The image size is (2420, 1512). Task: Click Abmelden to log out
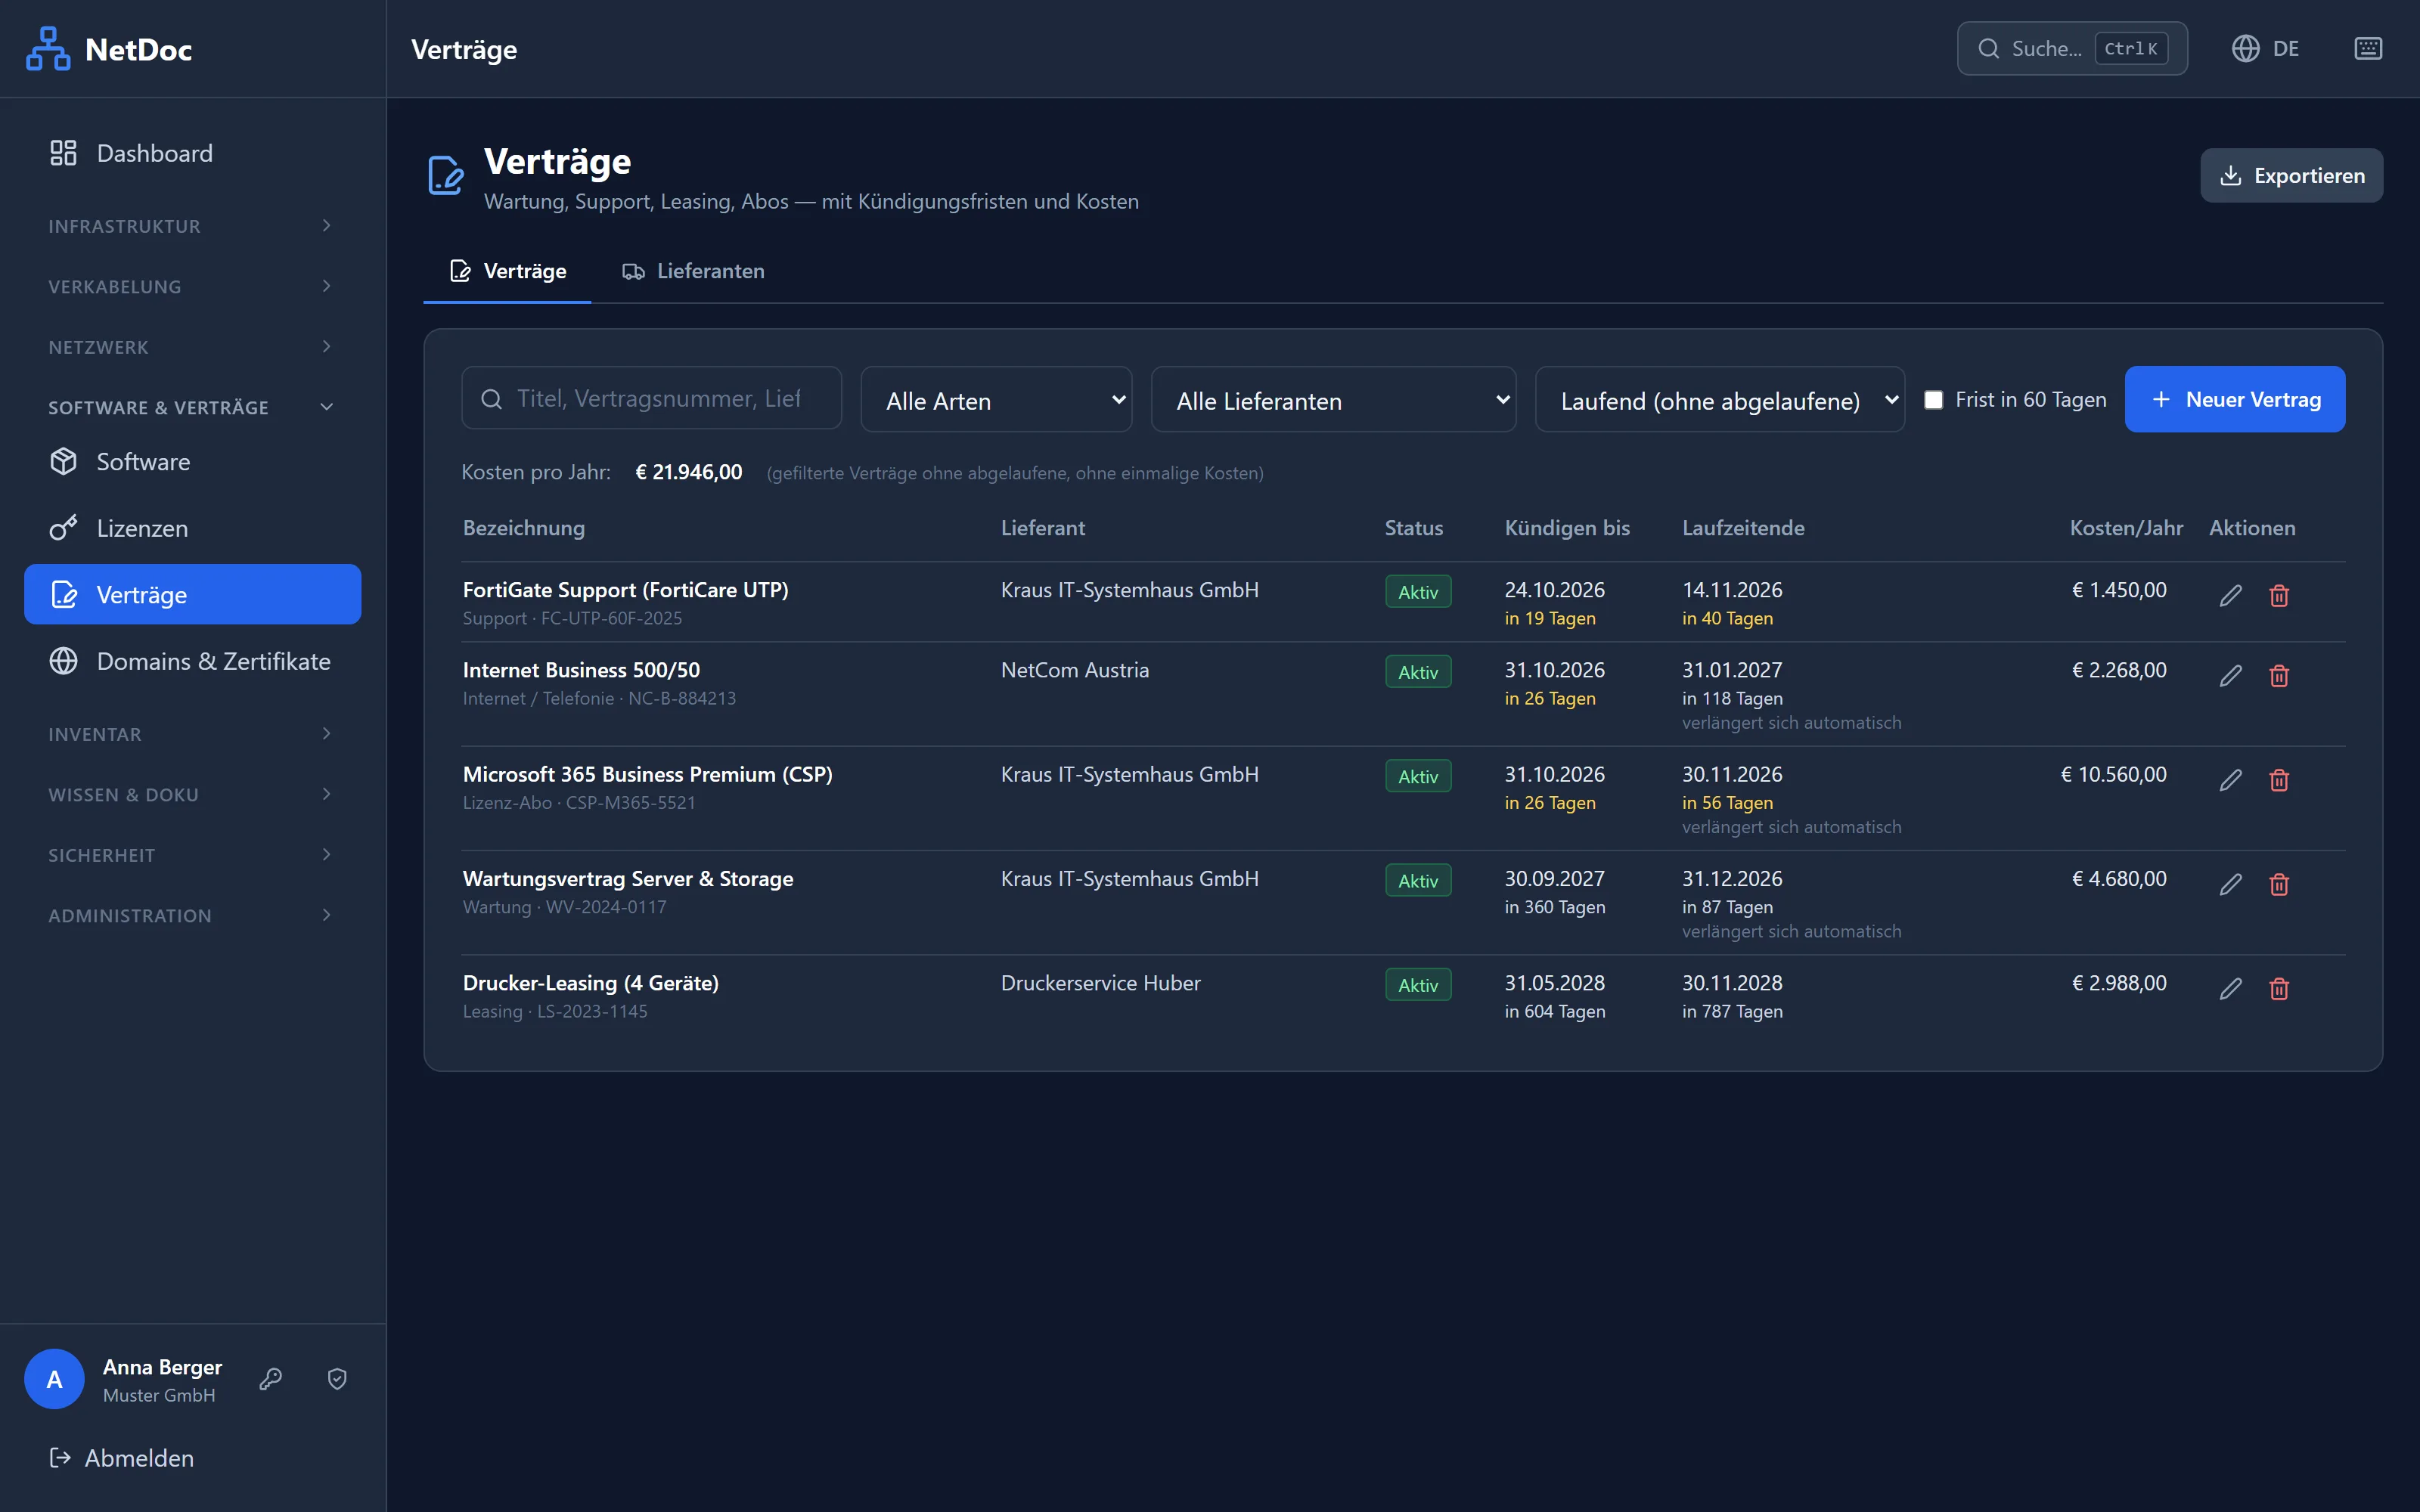coord(121,1458)
